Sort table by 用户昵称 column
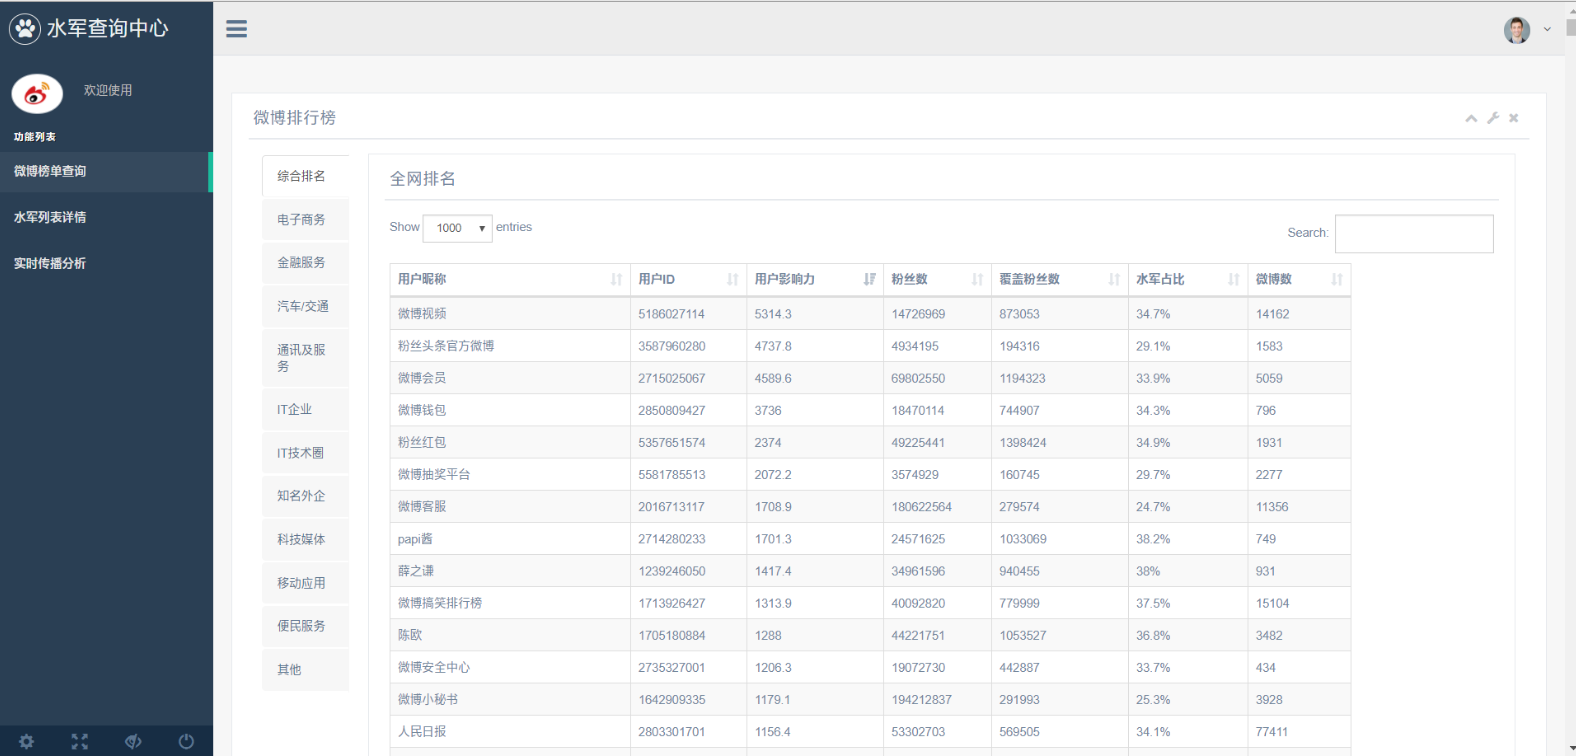The height and width of the screenshot is (756, 1576). (510, 280)
